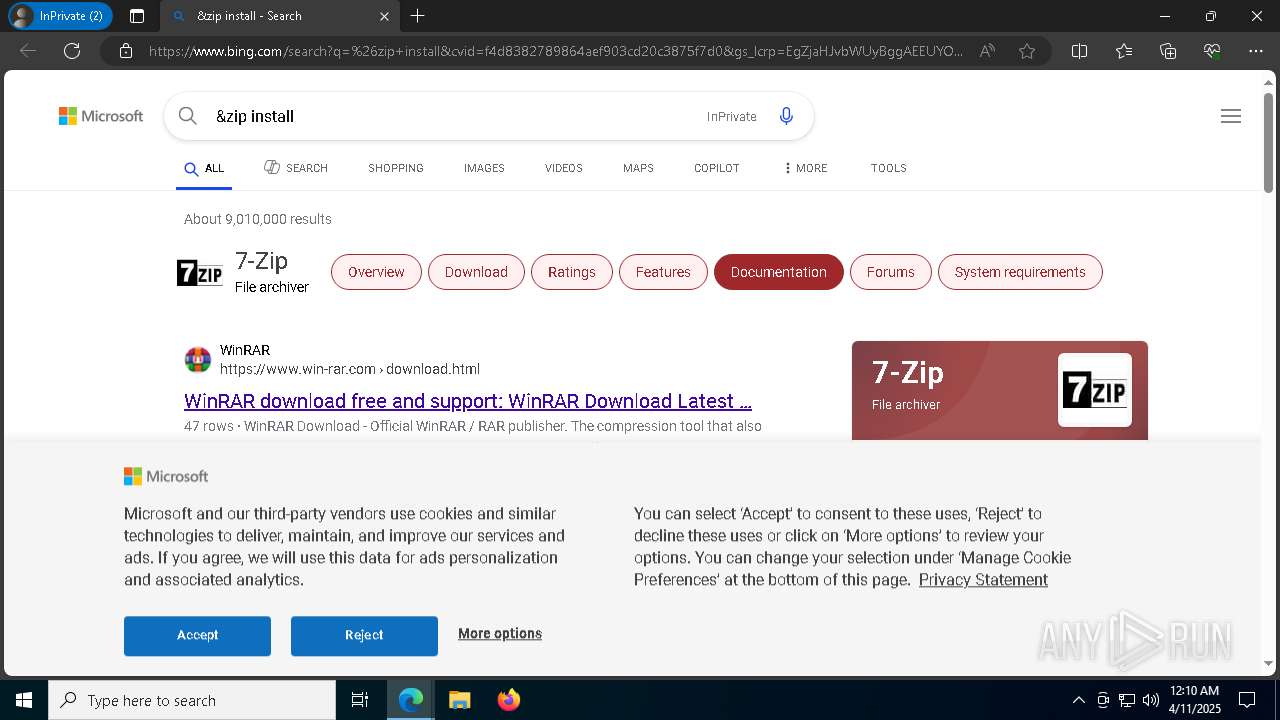Viewport: 1280px width, 720px height.
Task: Show hidden tray icons chevron
Action: pos(1078,700)
